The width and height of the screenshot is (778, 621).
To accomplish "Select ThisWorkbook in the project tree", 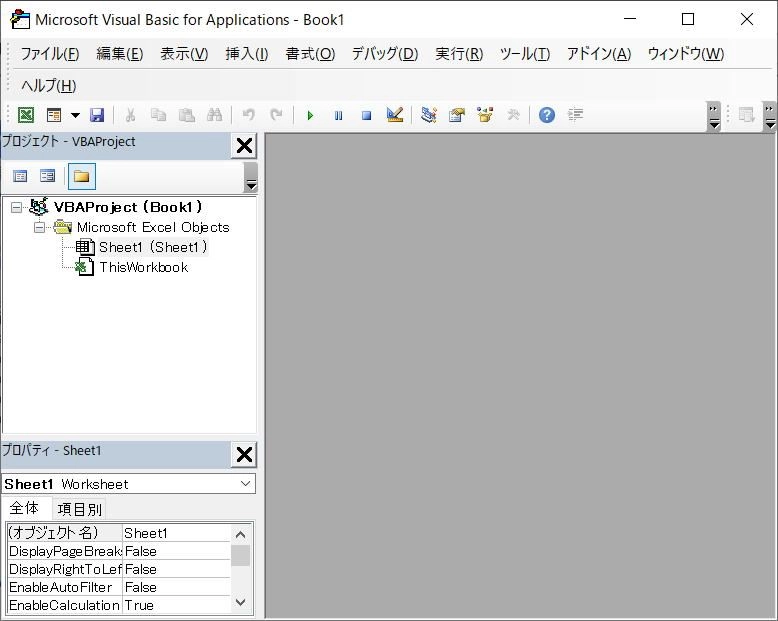I will pyautogui.click(x=144, y=267).
